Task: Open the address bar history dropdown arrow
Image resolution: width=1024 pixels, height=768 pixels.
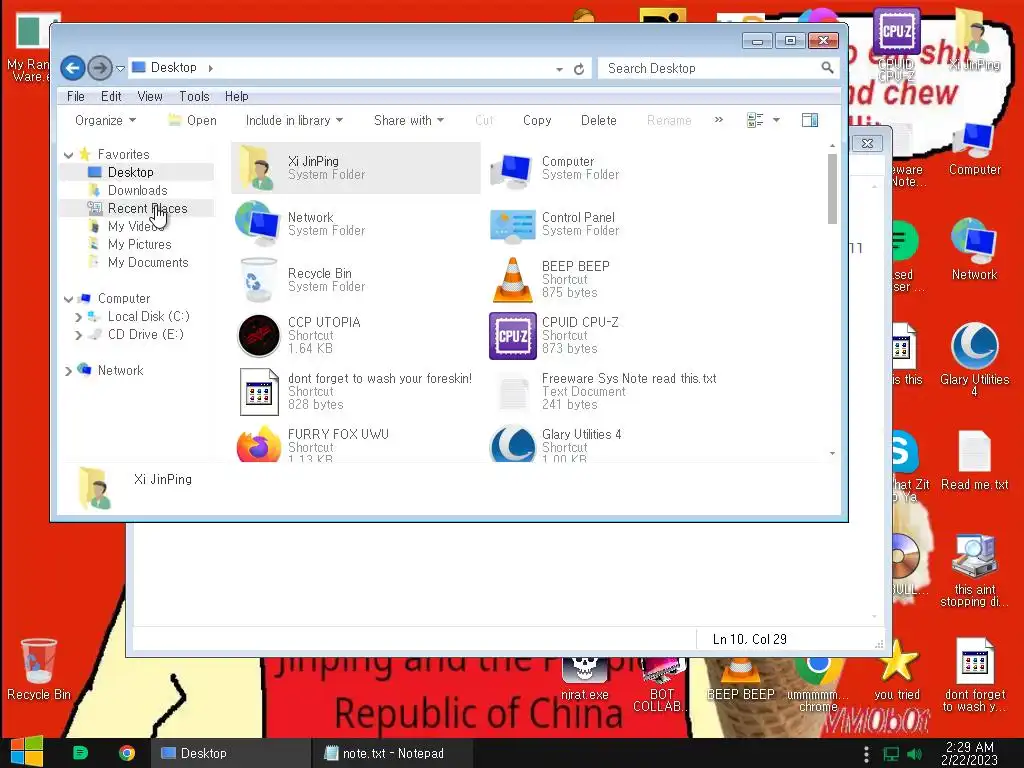Action: [560, 69]
